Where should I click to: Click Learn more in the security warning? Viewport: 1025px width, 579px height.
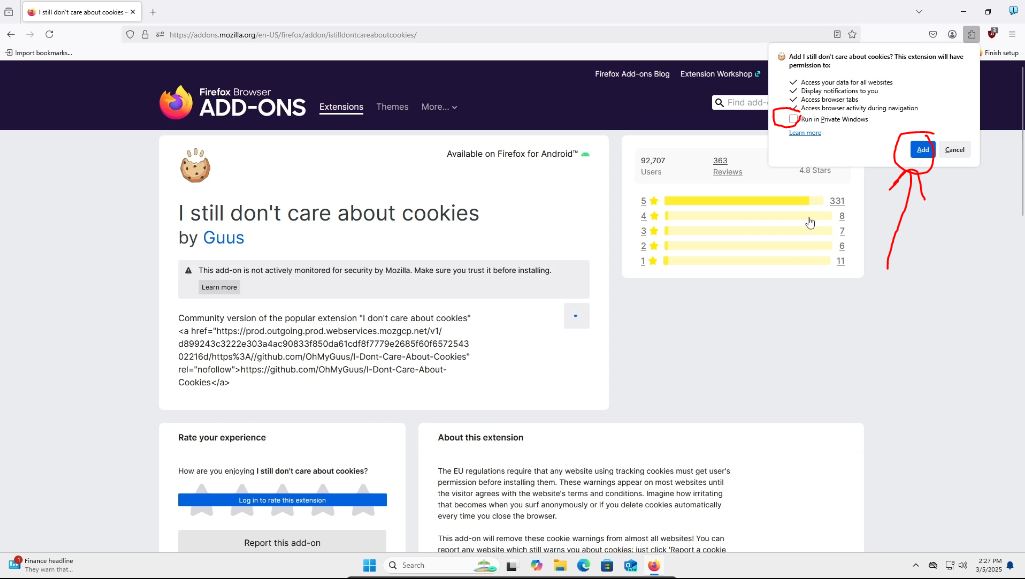click(x=219, y=287)
